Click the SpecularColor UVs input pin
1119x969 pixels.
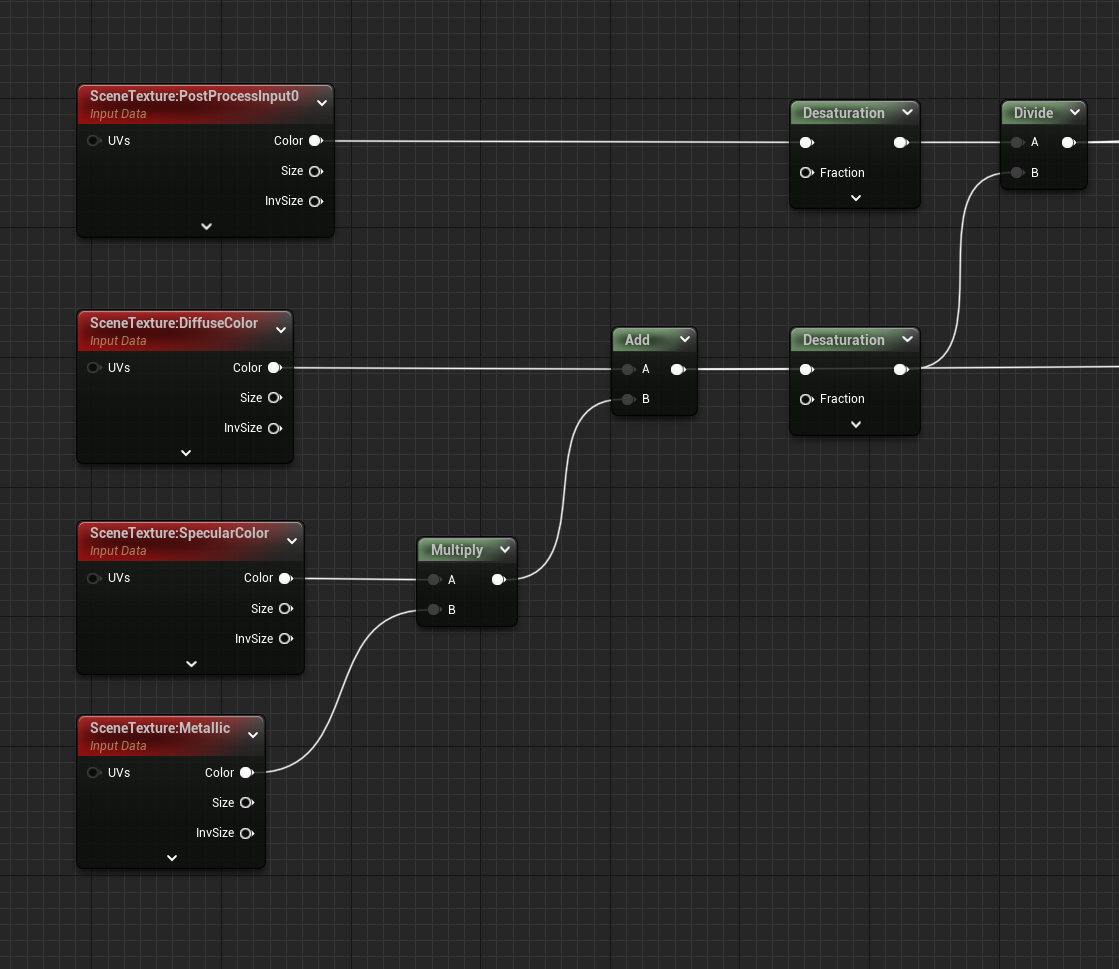(x=93, y=578)
